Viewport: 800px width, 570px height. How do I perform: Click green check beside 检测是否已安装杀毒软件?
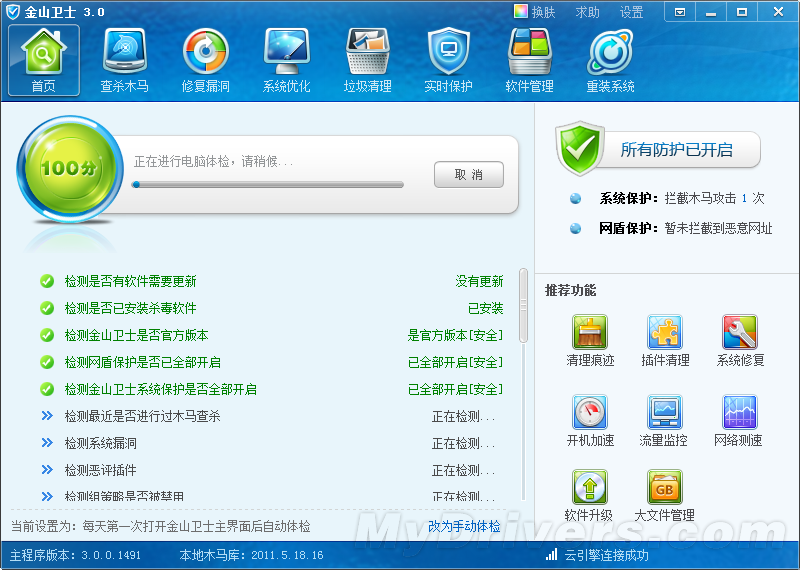pos(47,308)
